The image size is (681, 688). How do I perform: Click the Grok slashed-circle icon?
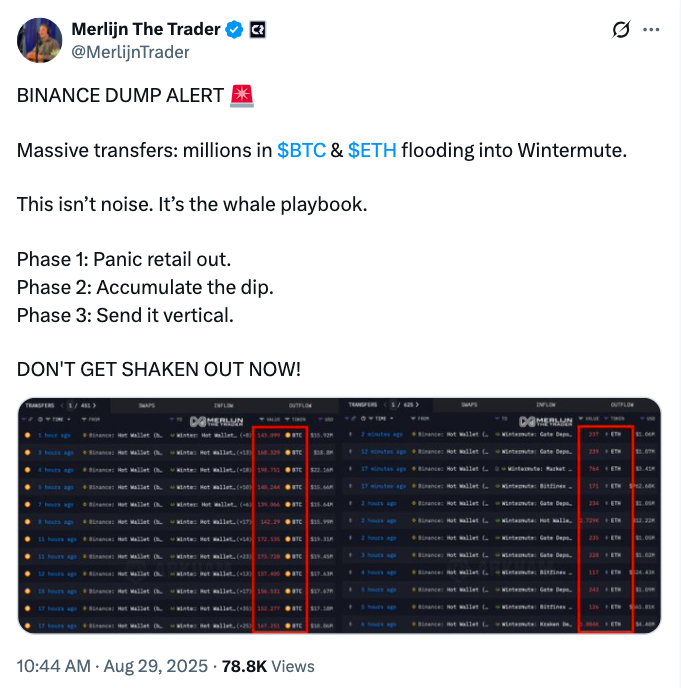click(621, 30)
